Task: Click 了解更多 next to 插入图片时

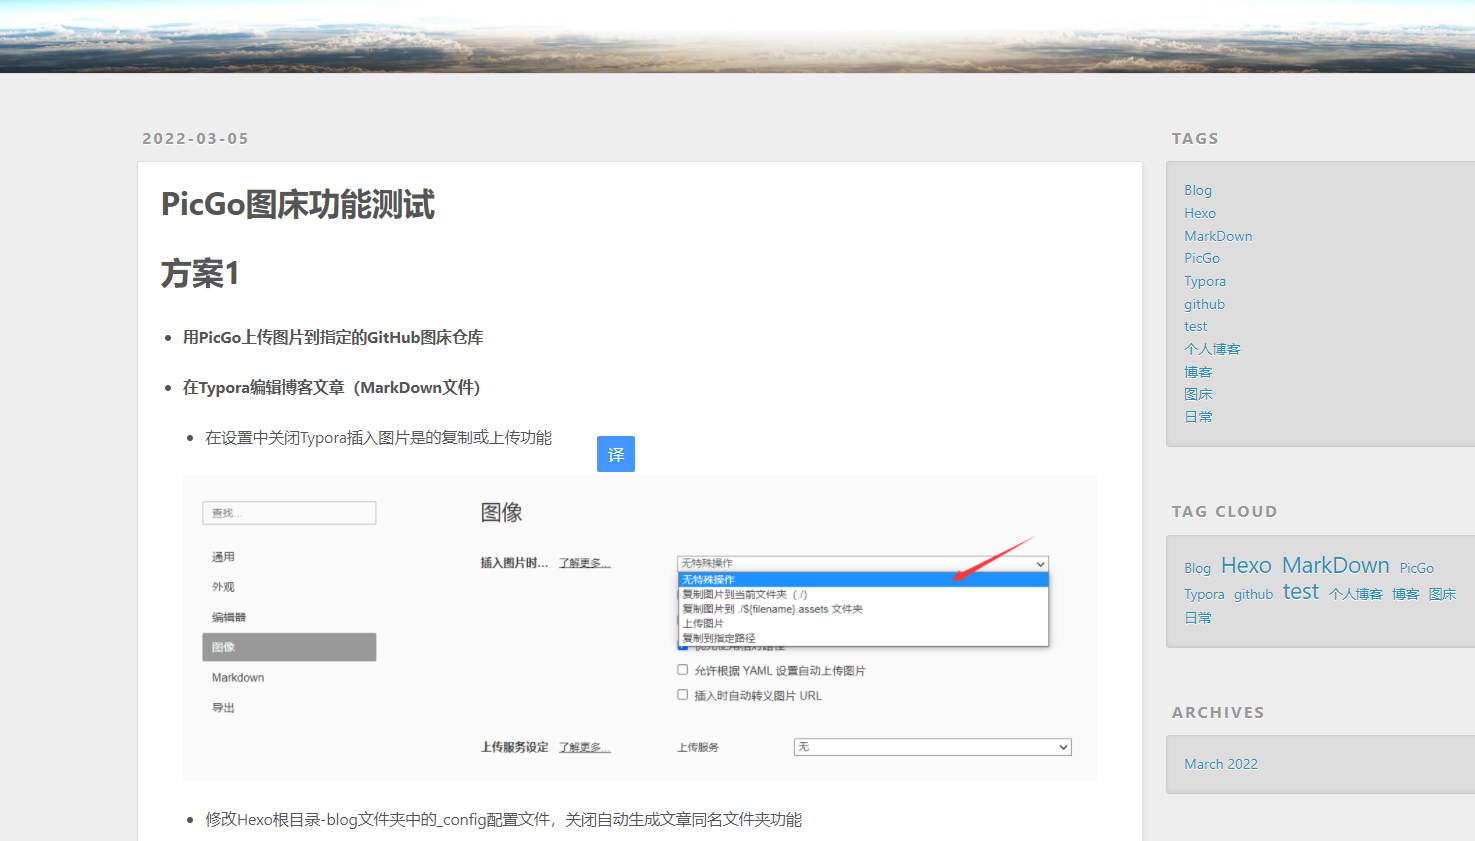Action: pos(585,563)
